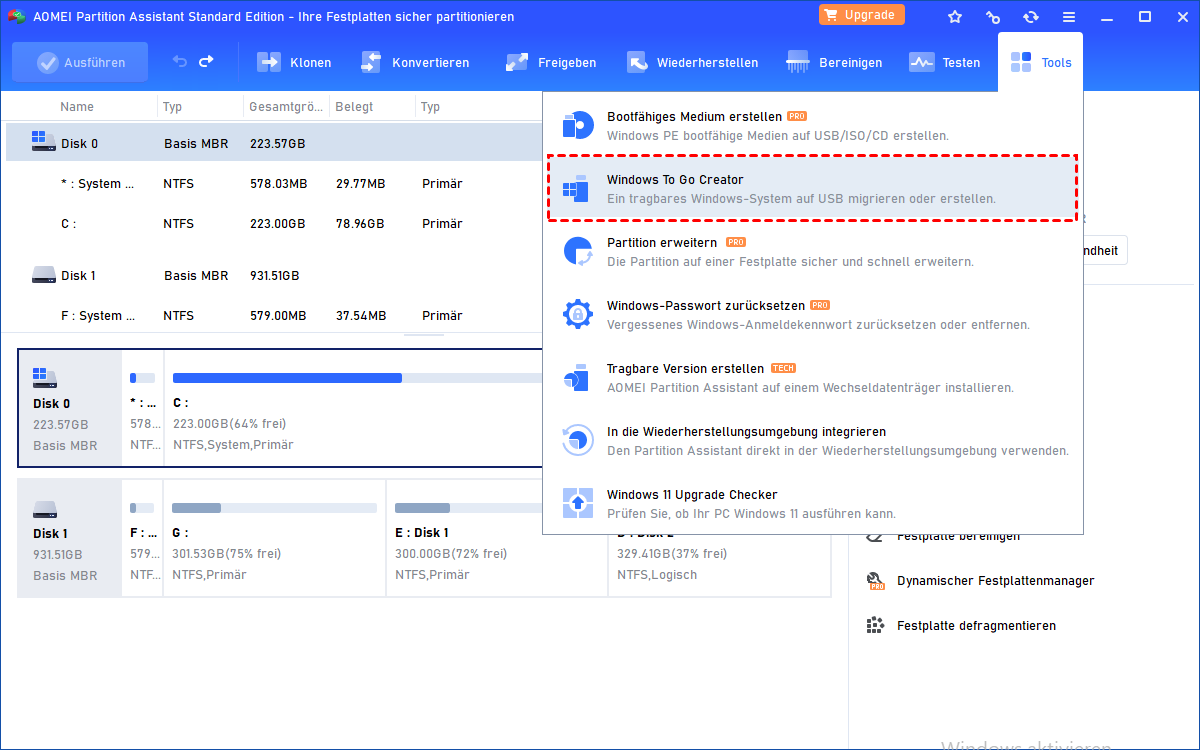Select the G : 301.53GB partition block

click(x=274, y=538)
